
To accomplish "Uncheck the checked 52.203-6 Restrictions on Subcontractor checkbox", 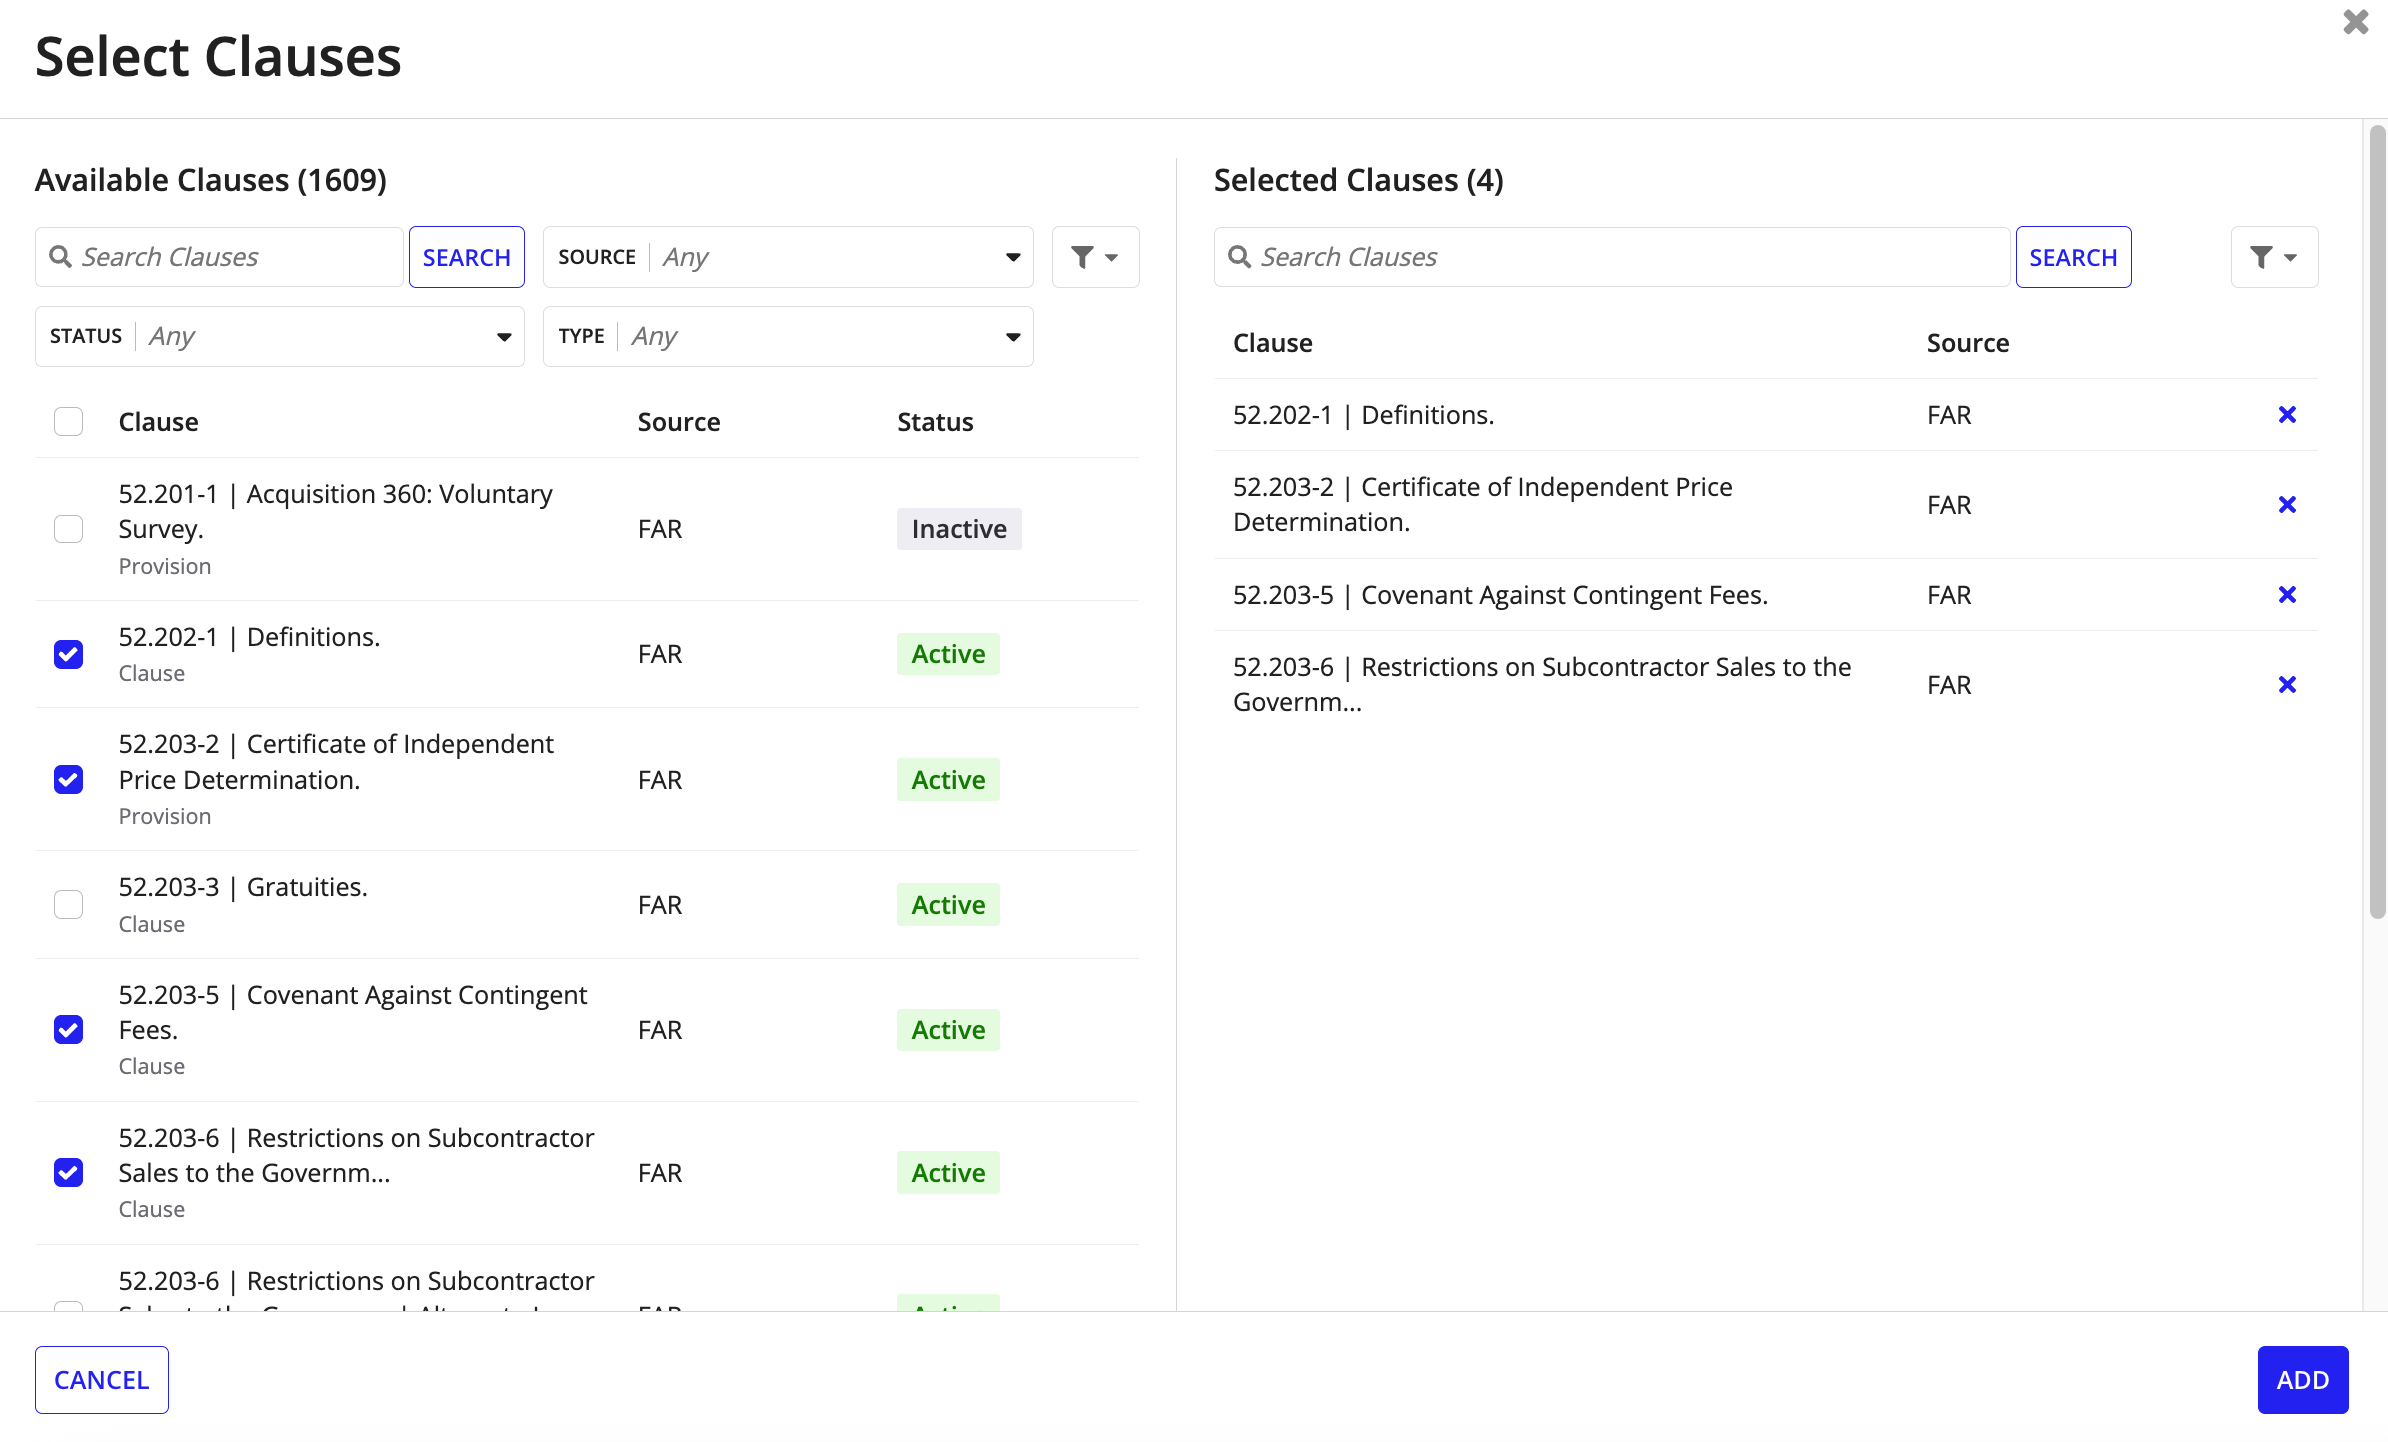I will [68, 1173].
